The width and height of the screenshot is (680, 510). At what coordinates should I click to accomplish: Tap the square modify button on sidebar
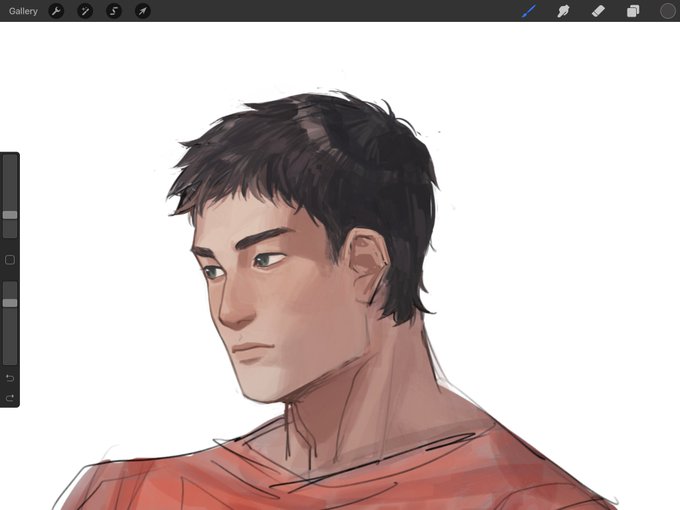10,260
